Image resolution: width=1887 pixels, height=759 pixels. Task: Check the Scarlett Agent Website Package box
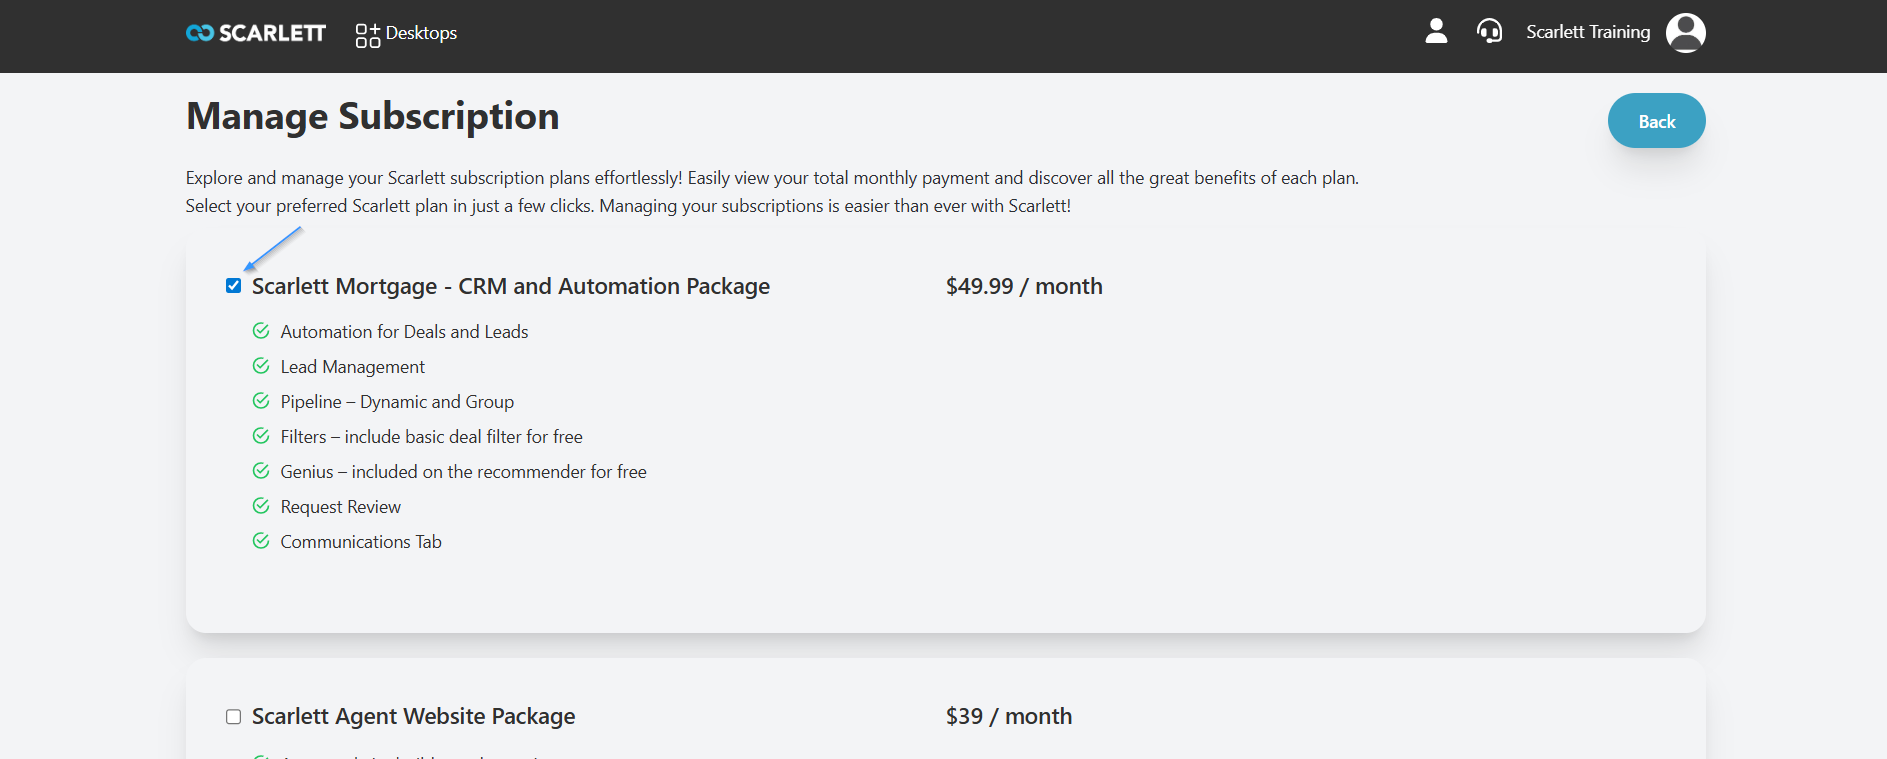(233, 716)
